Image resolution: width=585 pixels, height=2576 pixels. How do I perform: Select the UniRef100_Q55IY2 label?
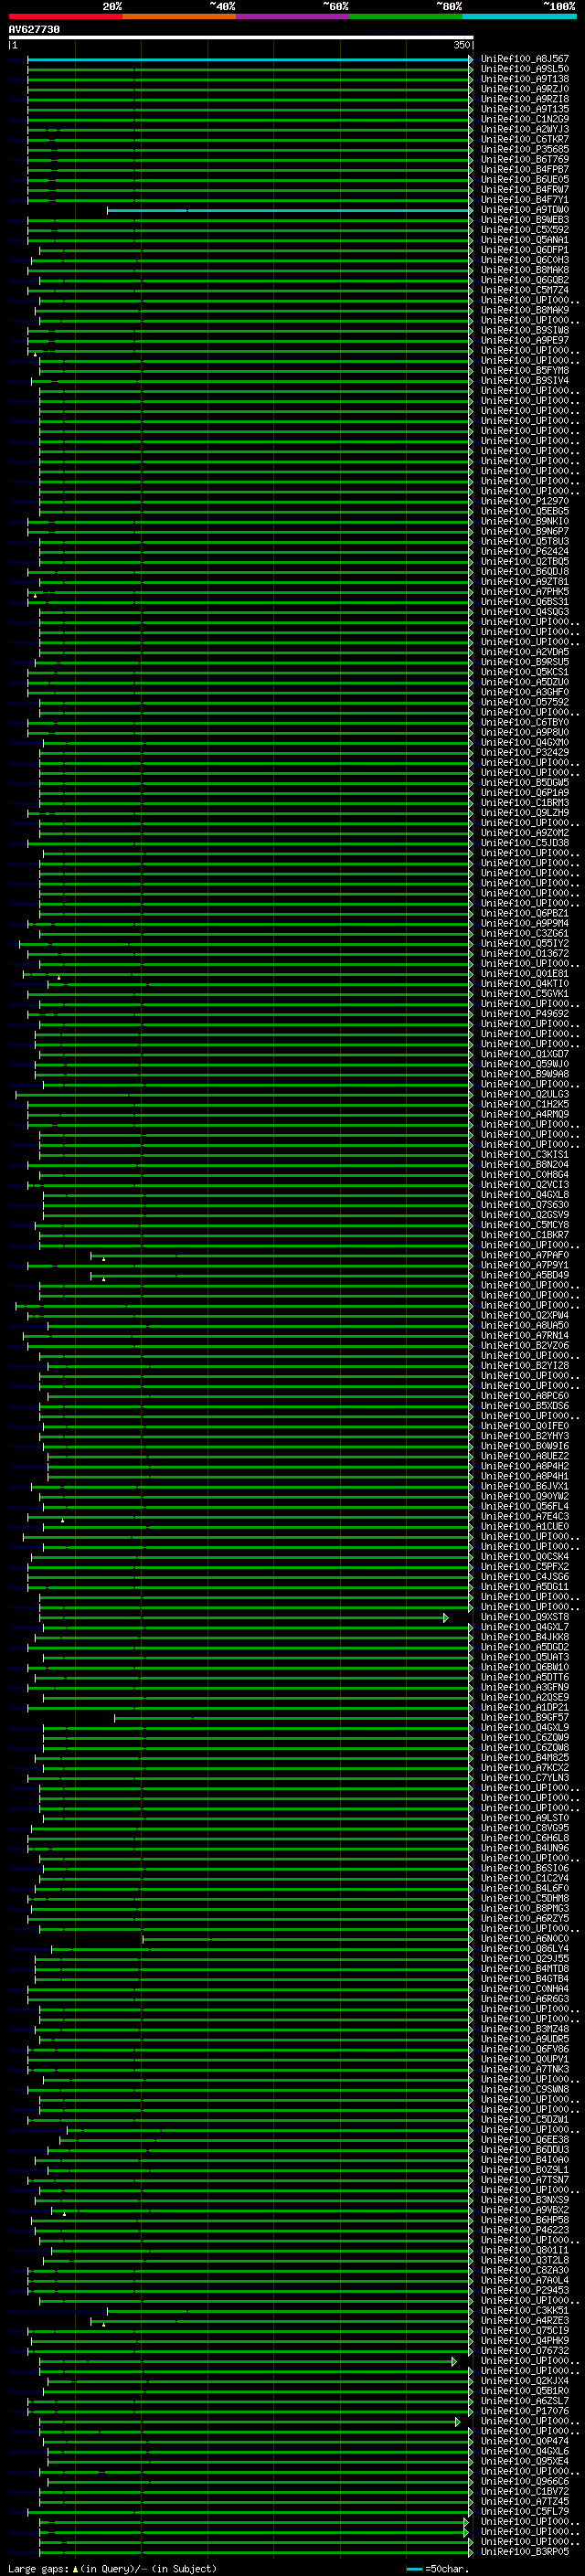tap(525, 943)
